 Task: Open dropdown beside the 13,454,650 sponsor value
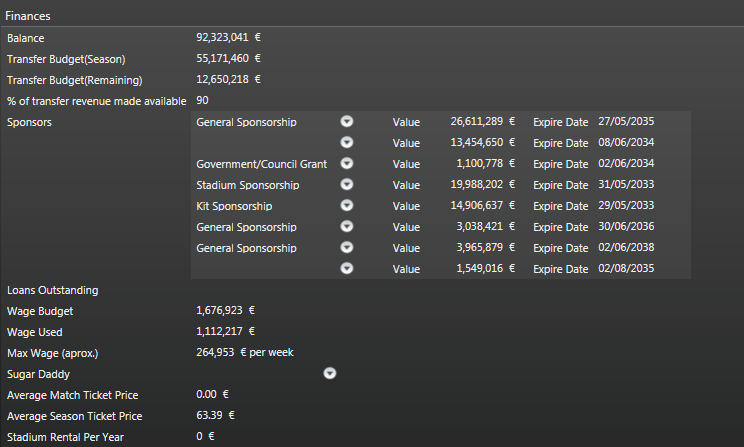pyautogui.click(x=347, y=142)
